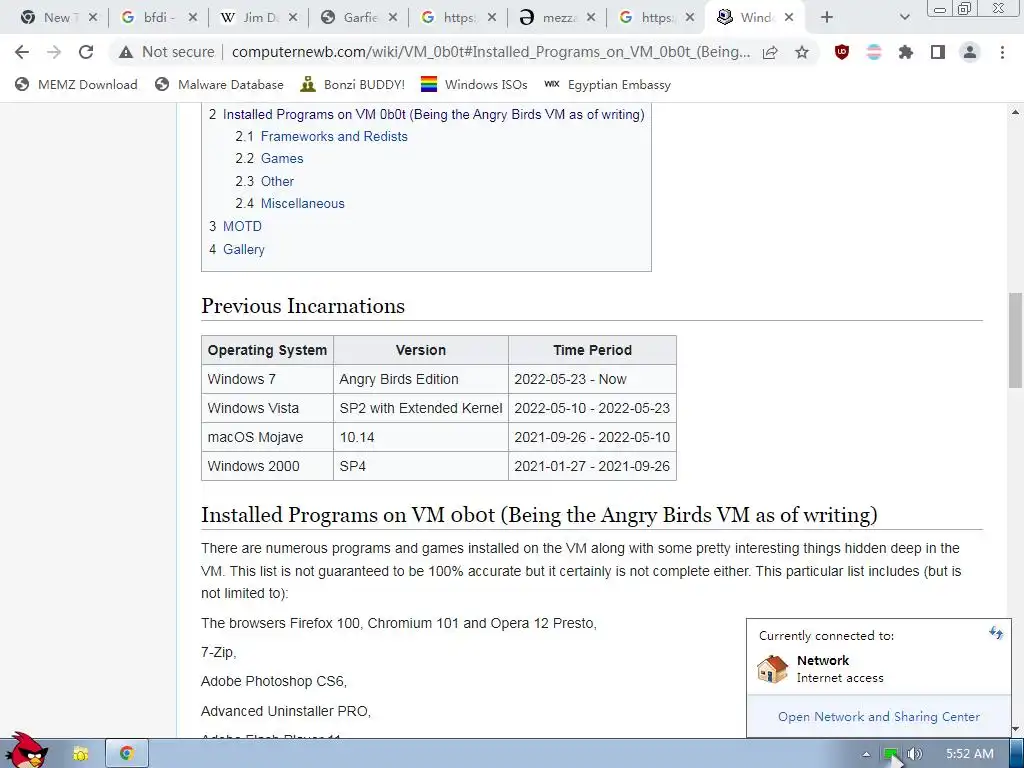This screenshot has height=768, width=1024.
Task: Jump to the Other section link
Action: click(x=277, y=182)
